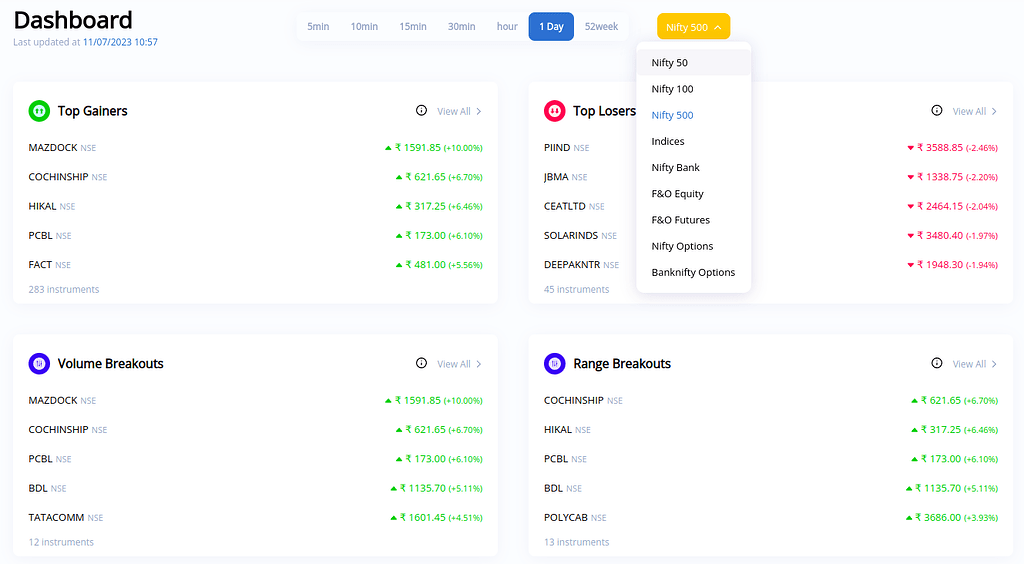Select the 10min timeframe
The width and height of the screenshot is (1024, 564).
[364, 27]
